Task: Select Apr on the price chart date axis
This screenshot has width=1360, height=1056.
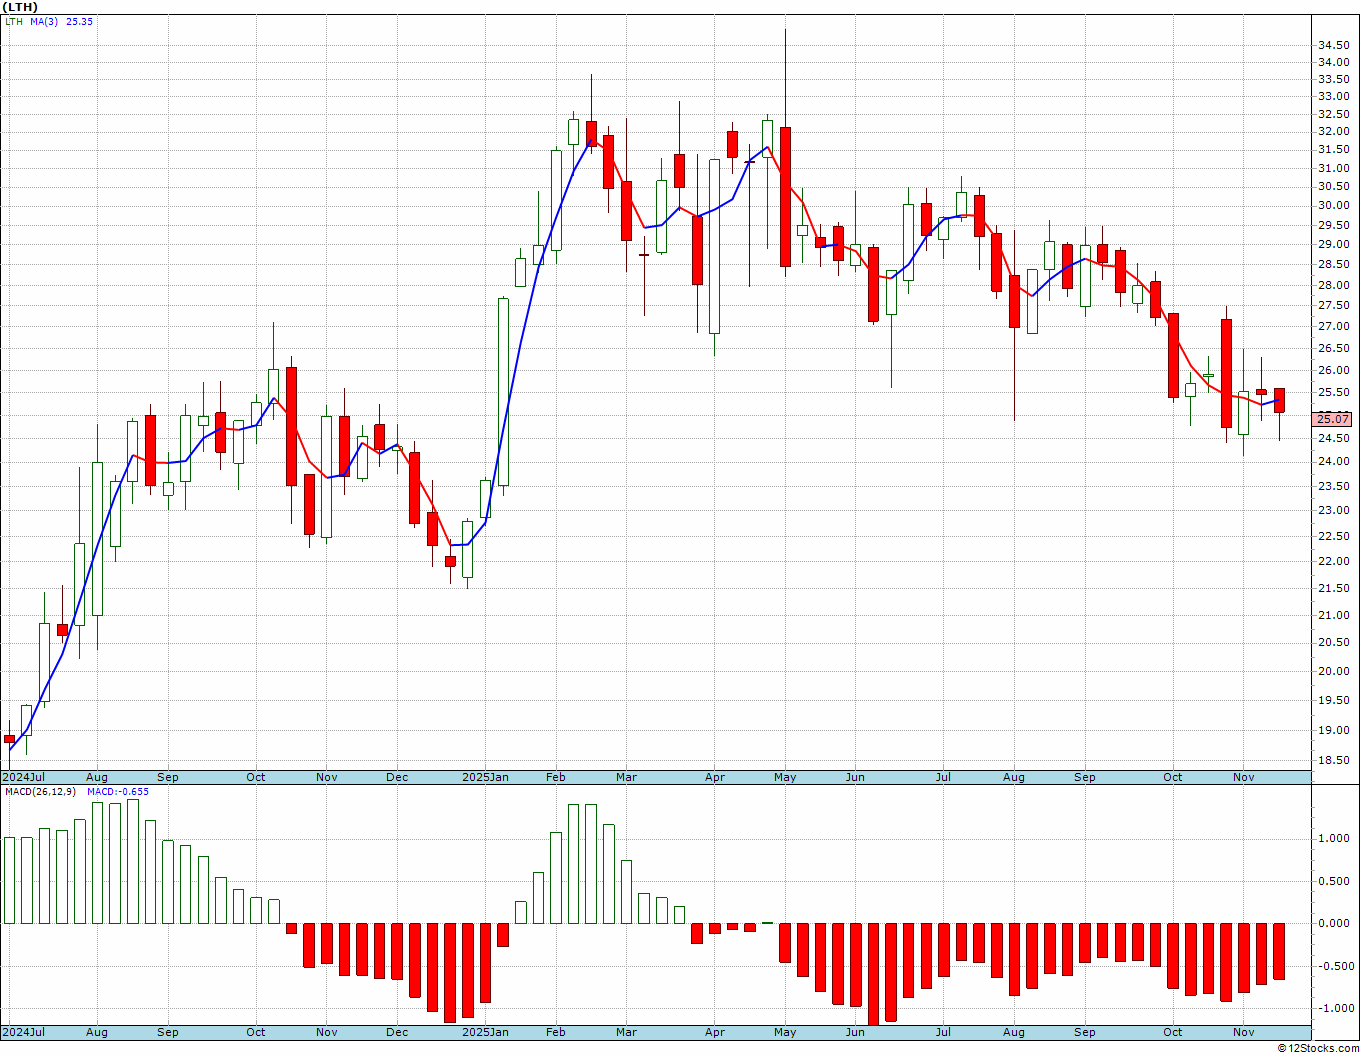Action: [x=715, y=777]
